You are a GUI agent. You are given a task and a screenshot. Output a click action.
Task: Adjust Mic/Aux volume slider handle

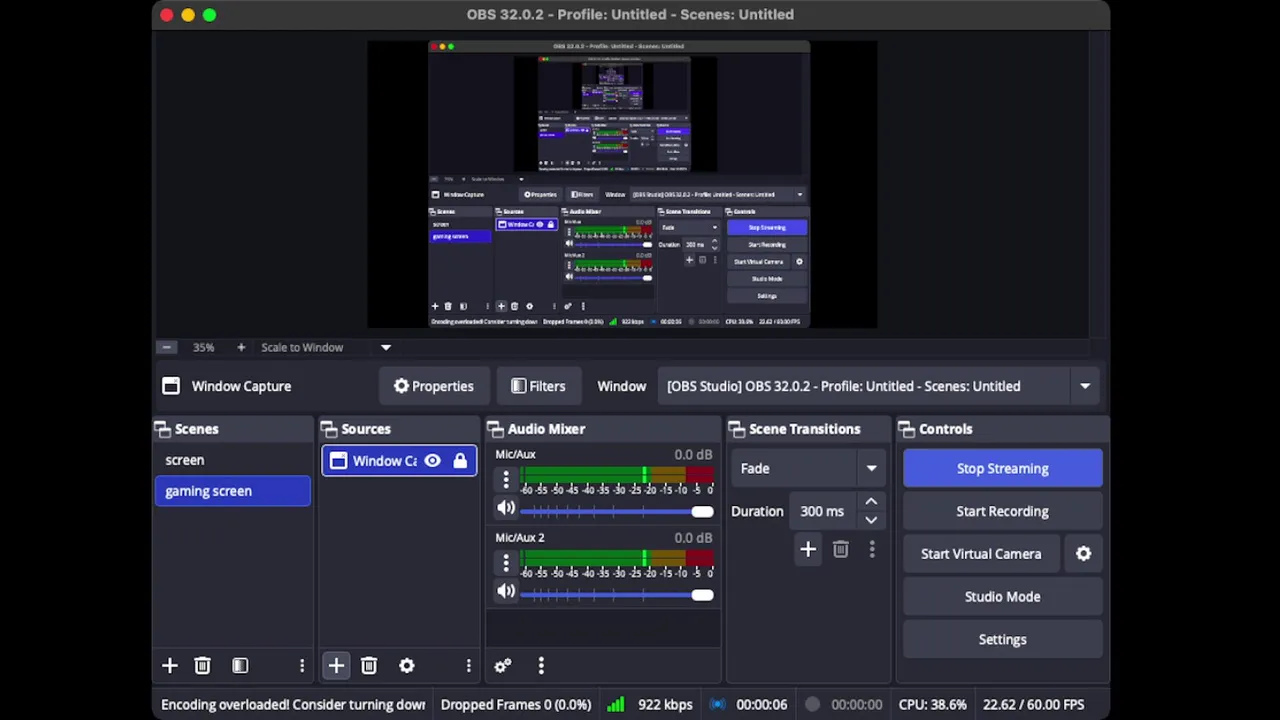[x=702, y=512]
